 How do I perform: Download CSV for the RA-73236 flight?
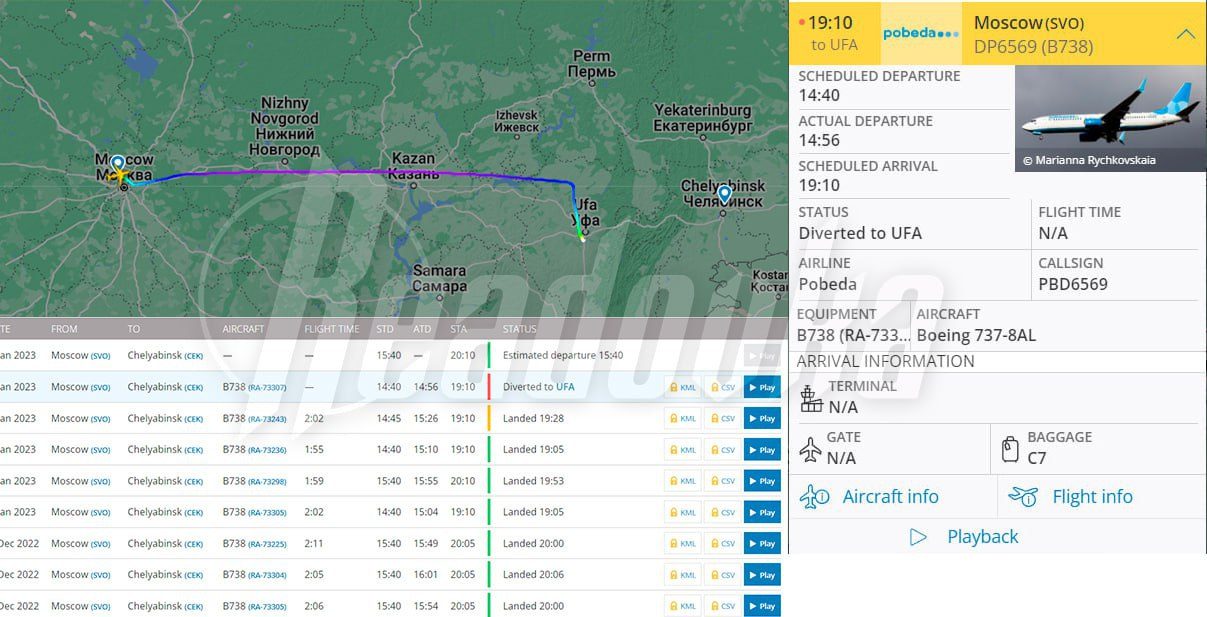721,450
